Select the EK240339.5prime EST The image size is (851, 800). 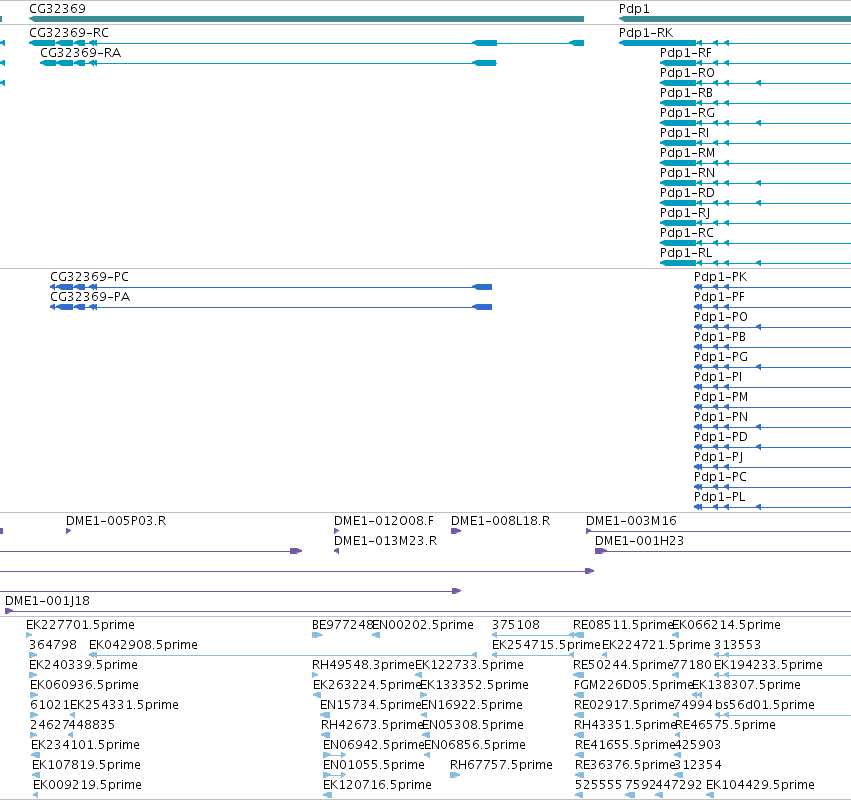click(83, 665)
